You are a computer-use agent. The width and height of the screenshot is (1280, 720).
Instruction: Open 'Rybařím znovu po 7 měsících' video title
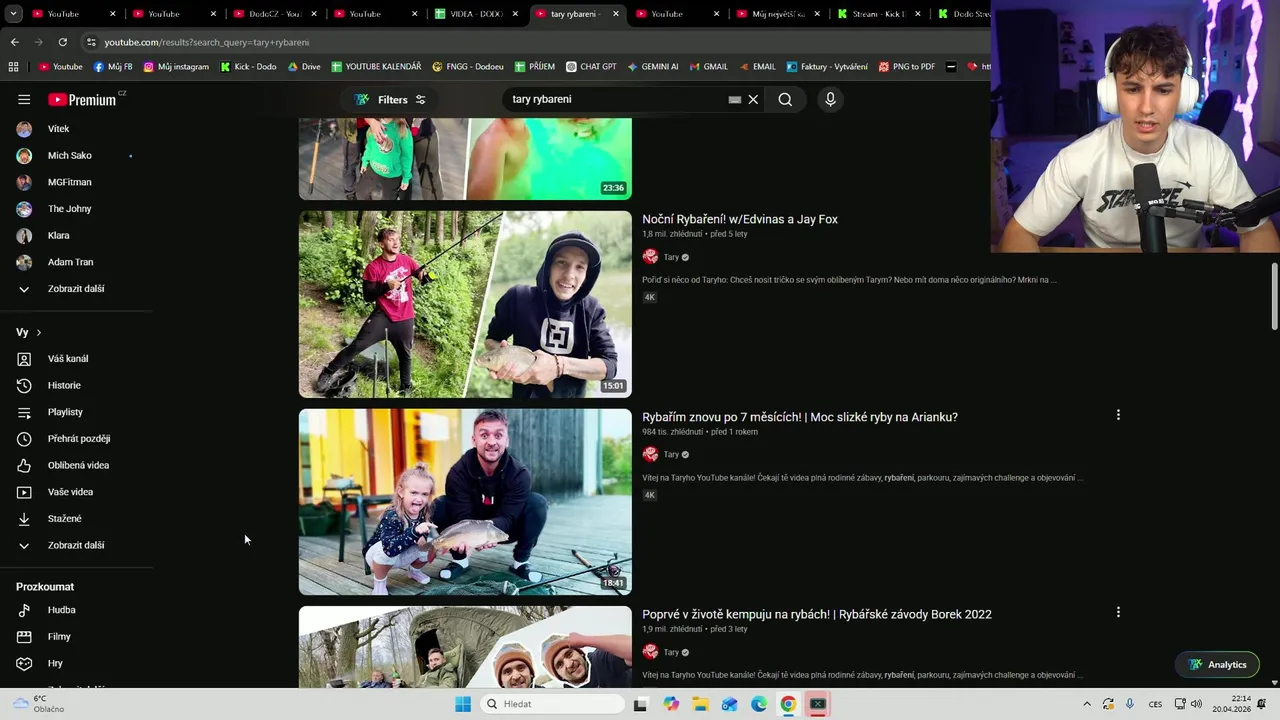[x=800, y=417]
